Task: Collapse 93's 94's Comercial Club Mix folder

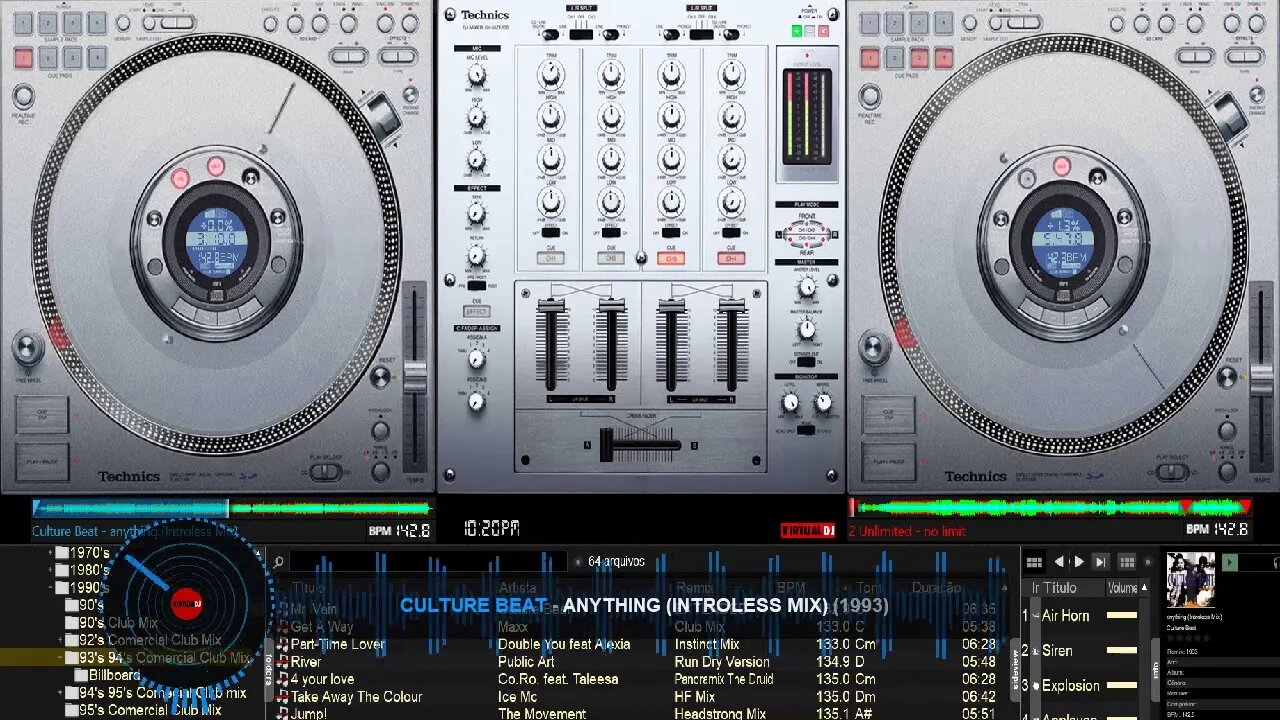Action: pyautogui.click(x=61, y=657)
